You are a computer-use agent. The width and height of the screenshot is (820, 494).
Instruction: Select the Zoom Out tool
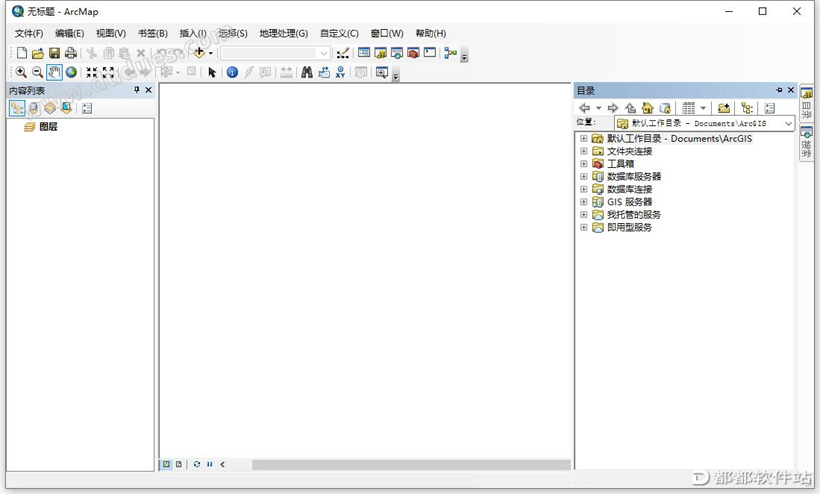37,72
